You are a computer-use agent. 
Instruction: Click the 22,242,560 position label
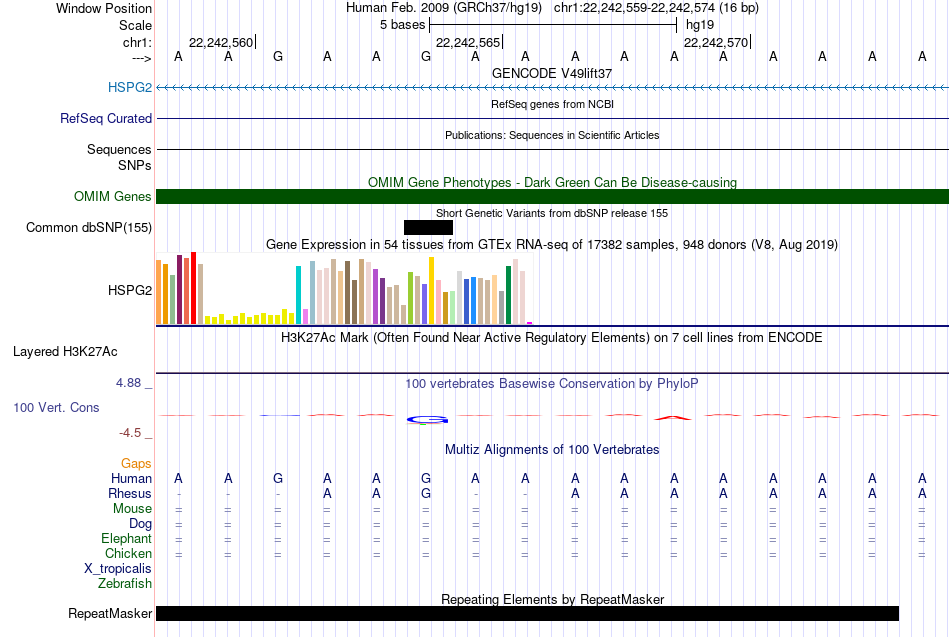click(221, 42)
